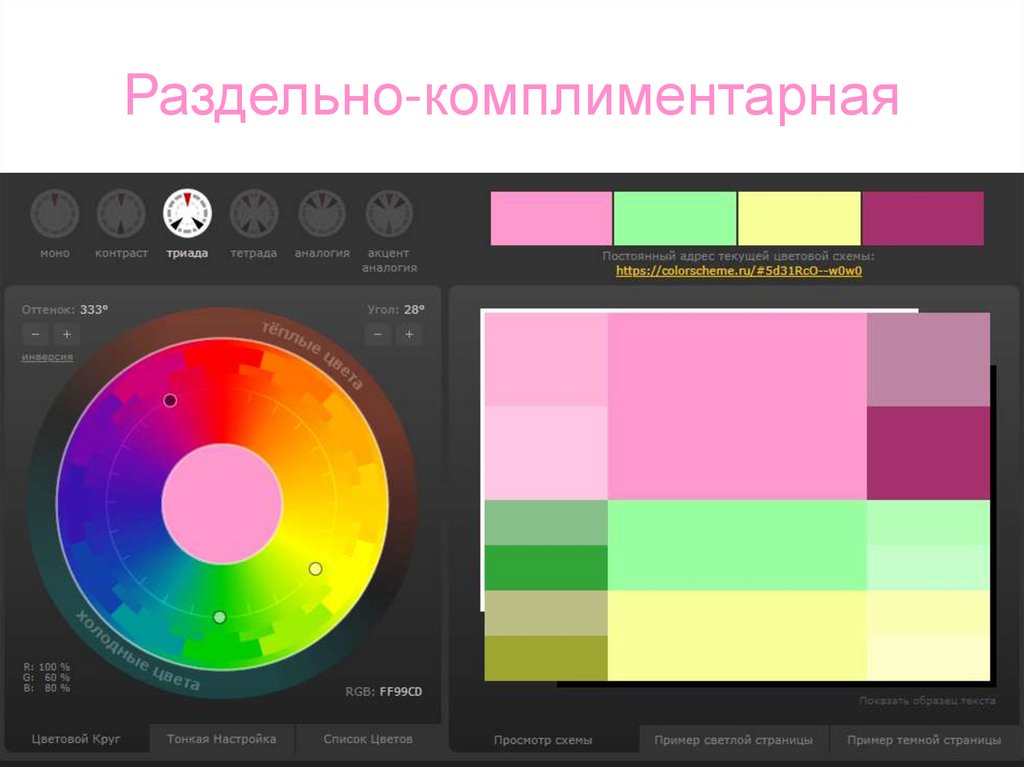1024x767 pixels.
Task: Switch to the Список Цветов tab
Action: pos(368,739)
